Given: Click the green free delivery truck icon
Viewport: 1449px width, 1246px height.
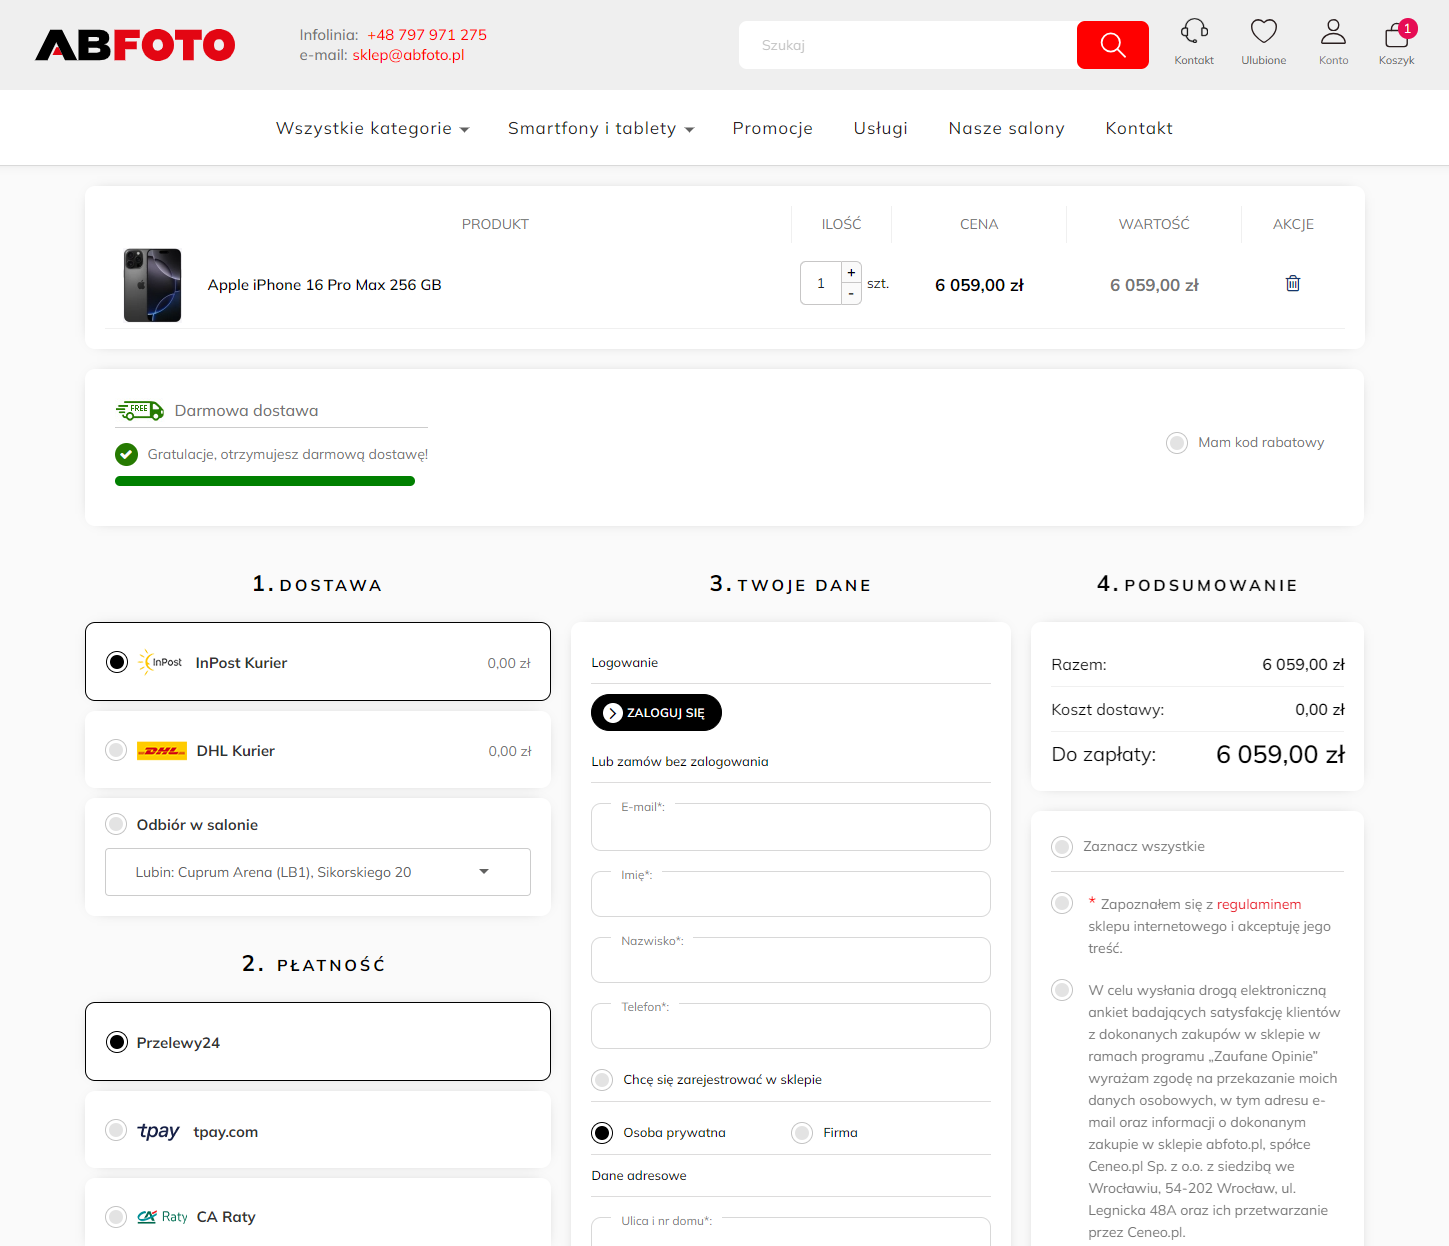Looking at the screenshot, I should tap(139, 409).
